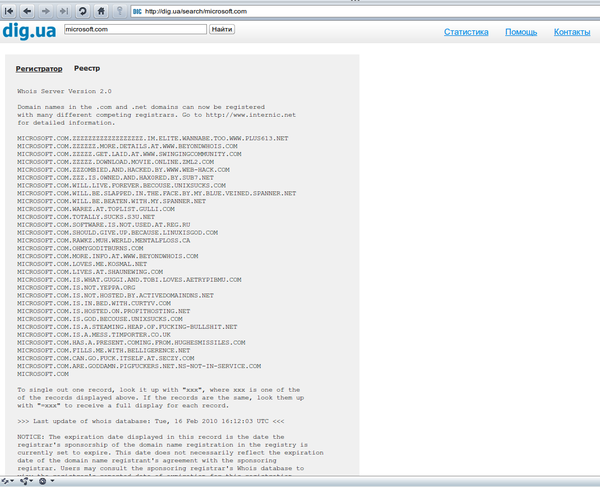Select the line ending AT.SECZY.COM

(x=106, y=358)
